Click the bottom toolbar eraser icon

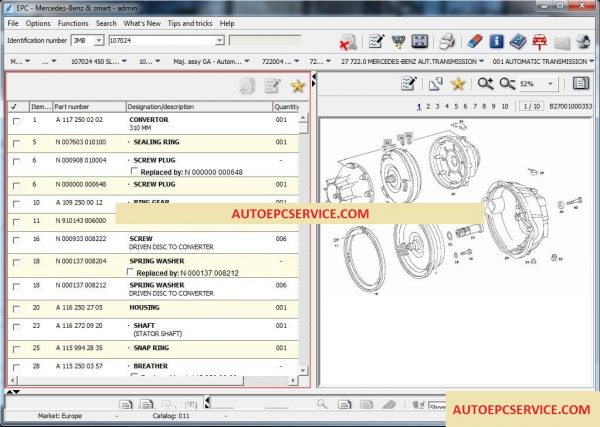(389, 404)
